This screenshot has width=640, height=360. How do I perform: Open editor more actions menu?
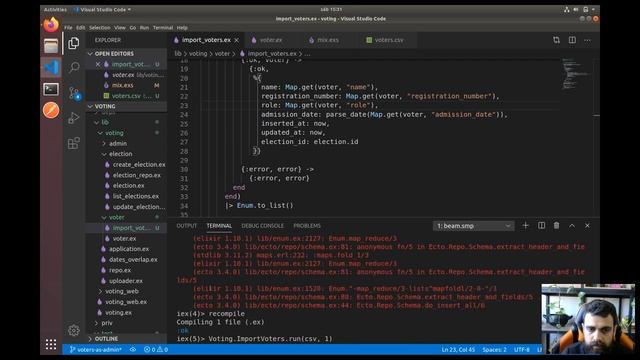pyautogui.click(x=587, y=40)
